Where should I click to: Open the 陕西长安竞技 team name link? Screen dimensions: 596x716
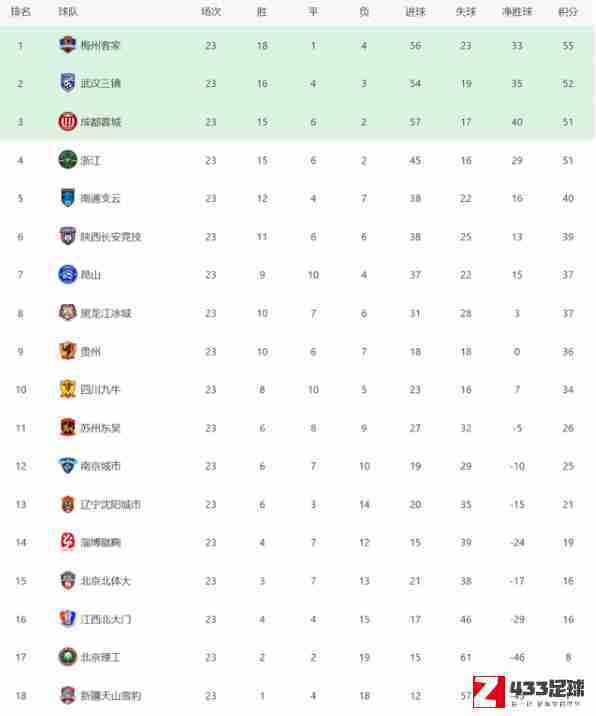111,237
